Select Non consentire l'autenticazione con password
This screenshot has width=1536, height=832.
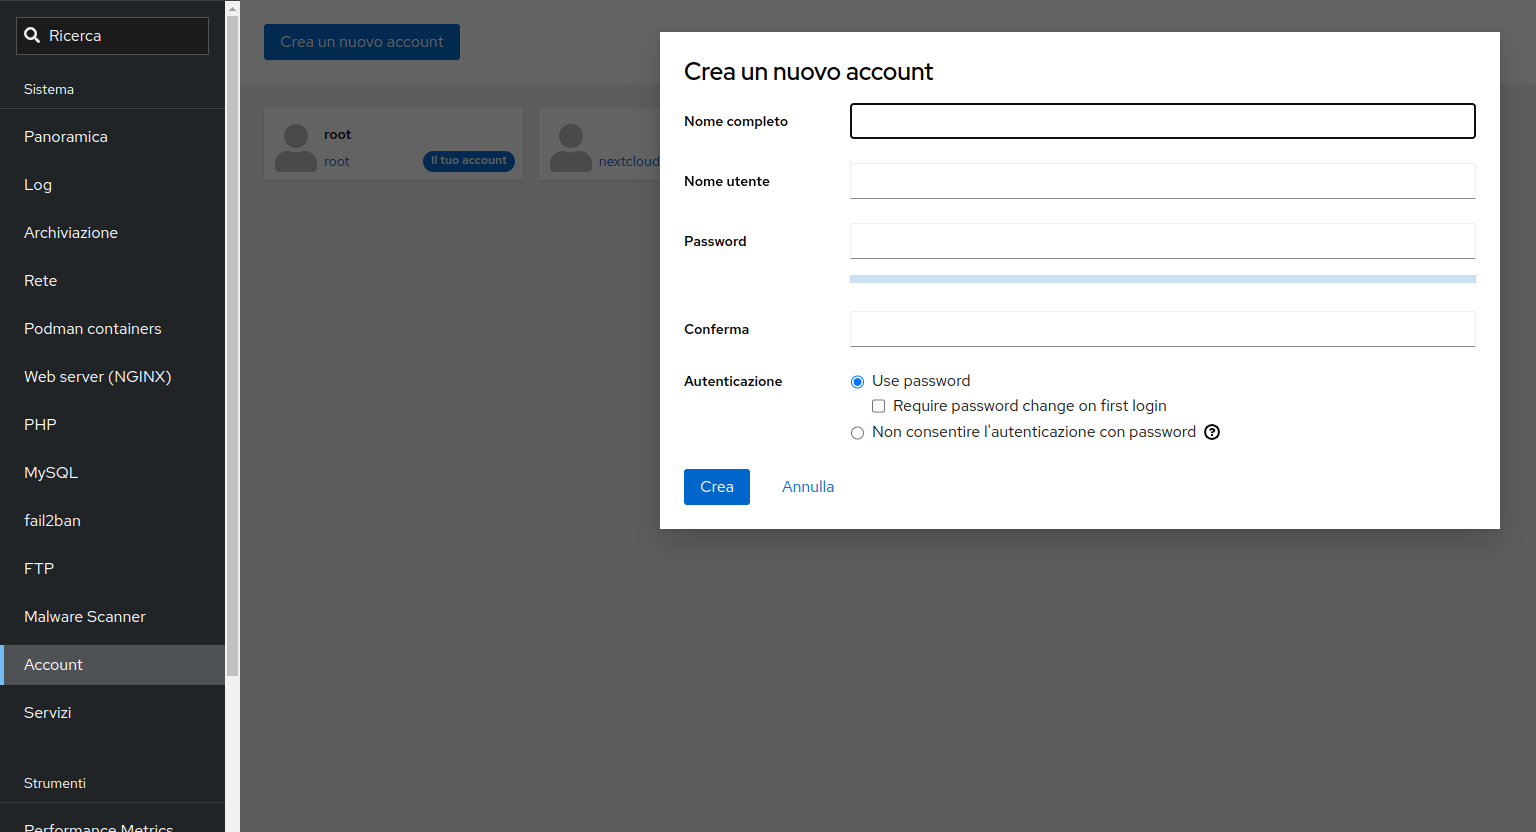click(857, 433)
